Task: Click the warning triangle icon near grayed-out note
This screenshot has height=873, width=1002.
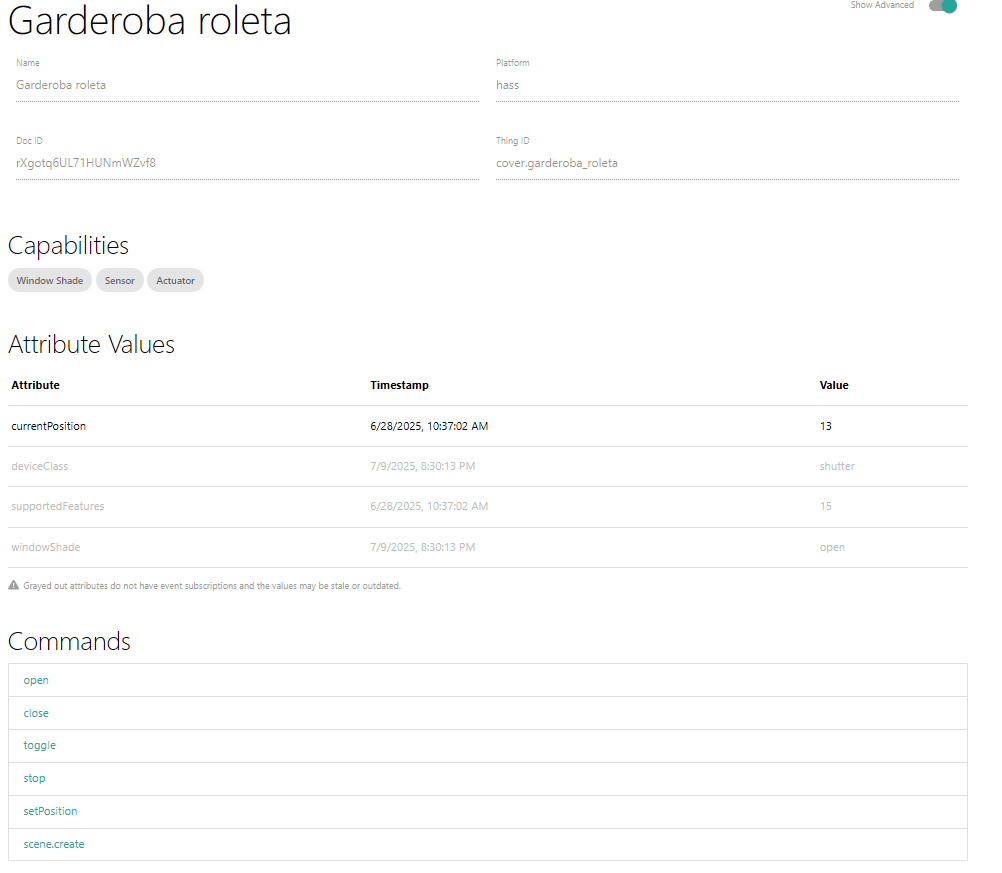Action: (14, 586)
